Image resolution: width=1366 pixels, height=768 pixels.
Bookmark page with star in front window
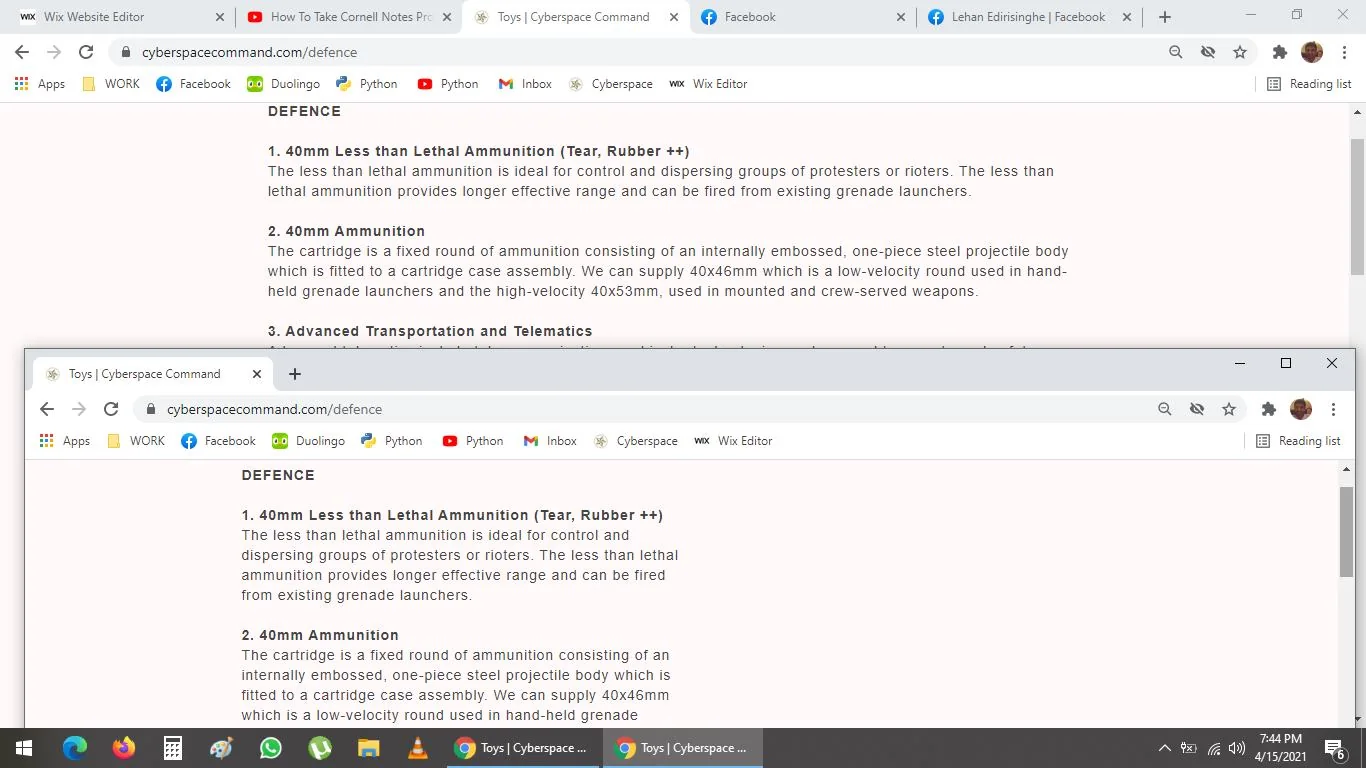click(1229, 409)
